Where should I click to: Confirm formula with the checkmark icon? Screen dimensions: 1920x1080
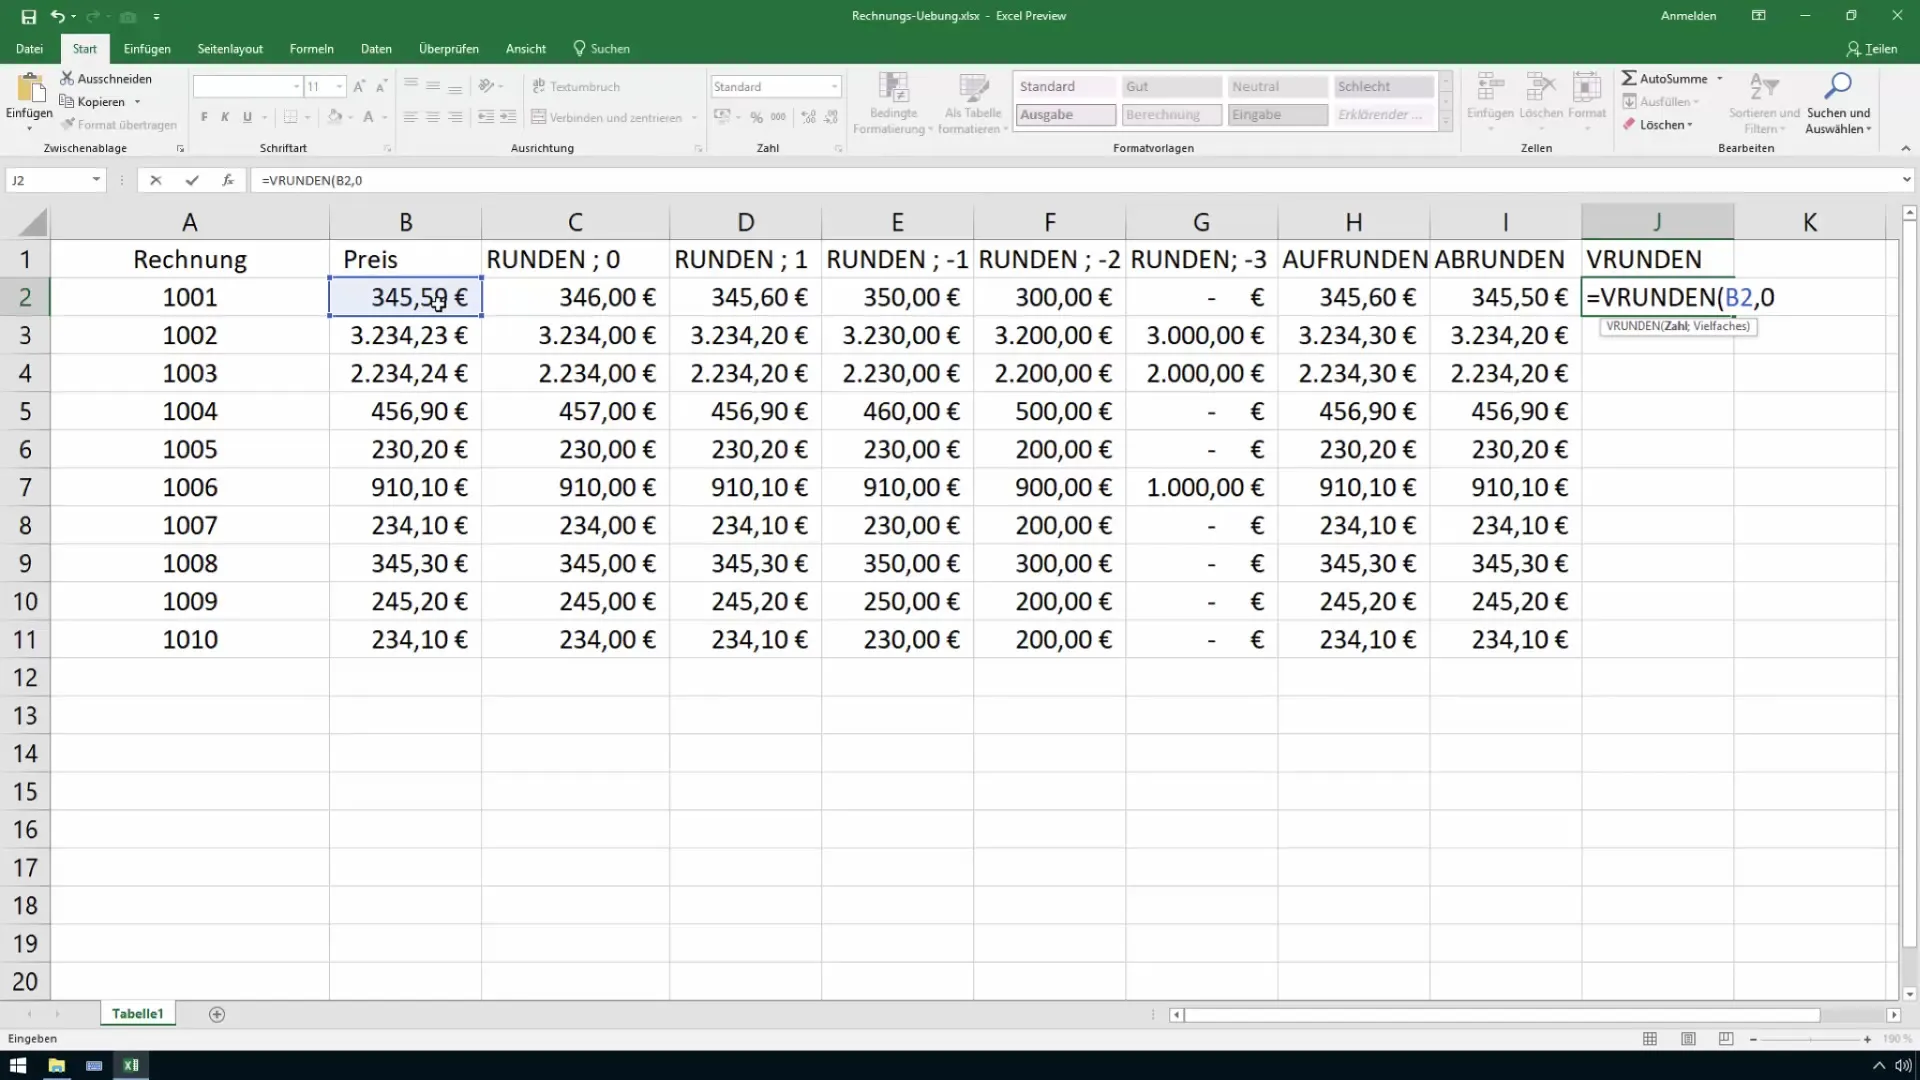point(192,180)
